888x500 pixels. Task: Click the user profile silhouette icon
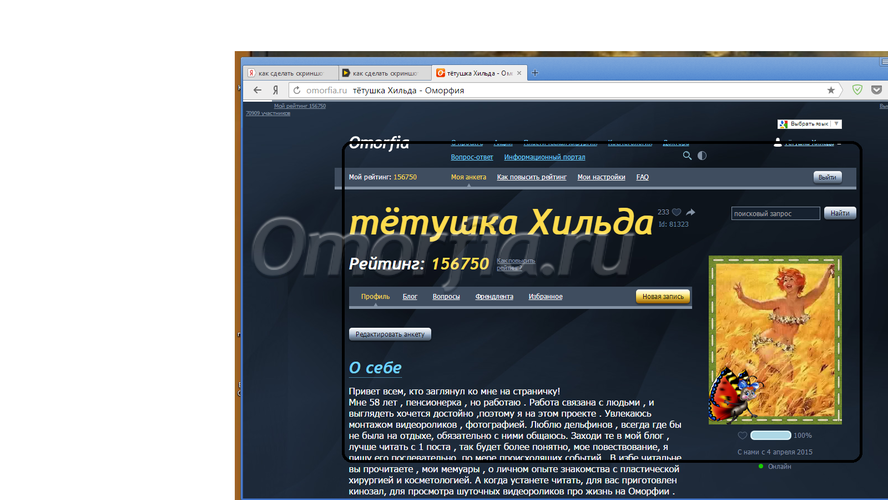(778, 143)
